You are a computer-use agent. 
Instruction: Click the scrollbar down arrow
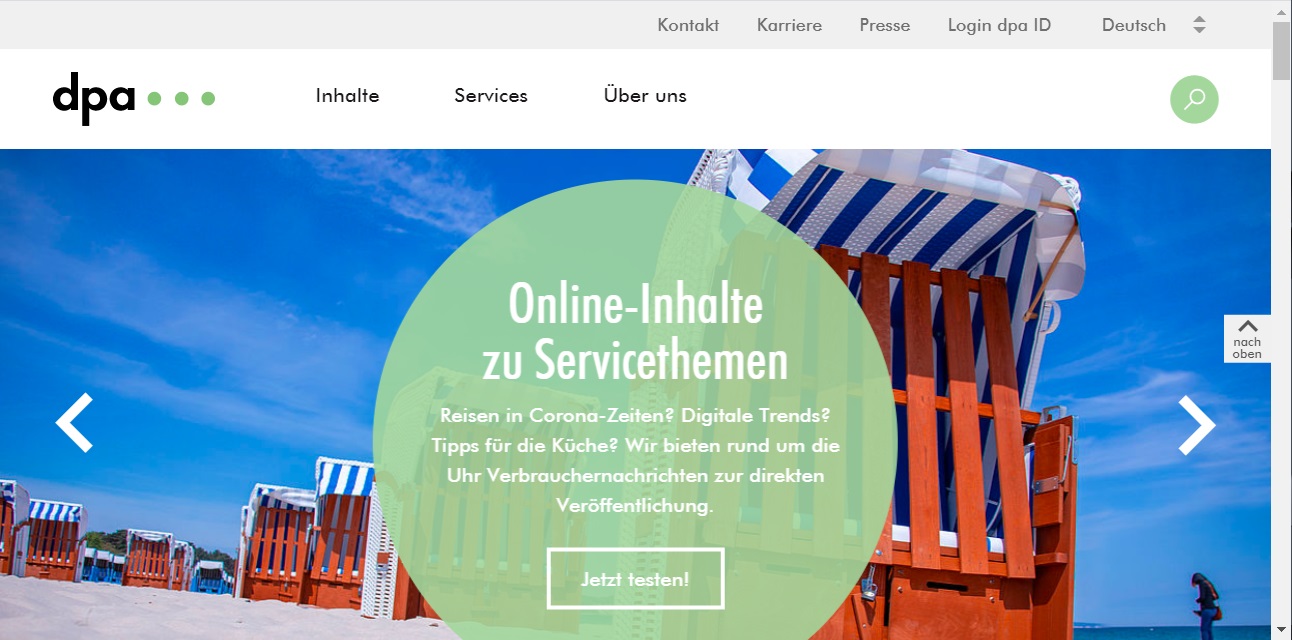click(x=1281, y=630)
